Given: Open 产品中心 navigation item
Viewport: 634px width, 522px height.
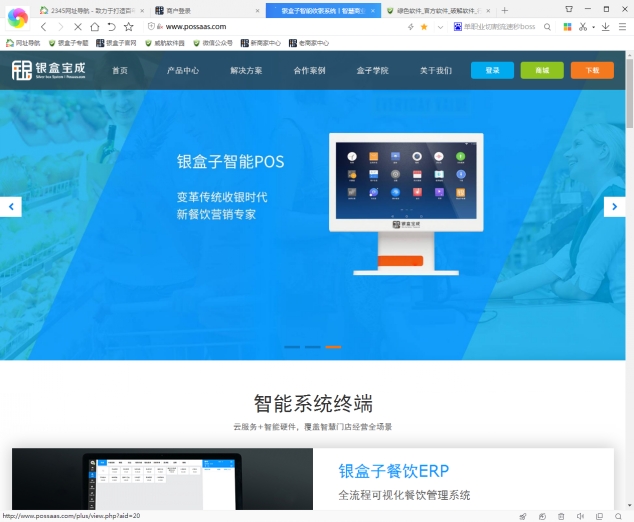Looking at the screenshot, I should pos(183,70).
